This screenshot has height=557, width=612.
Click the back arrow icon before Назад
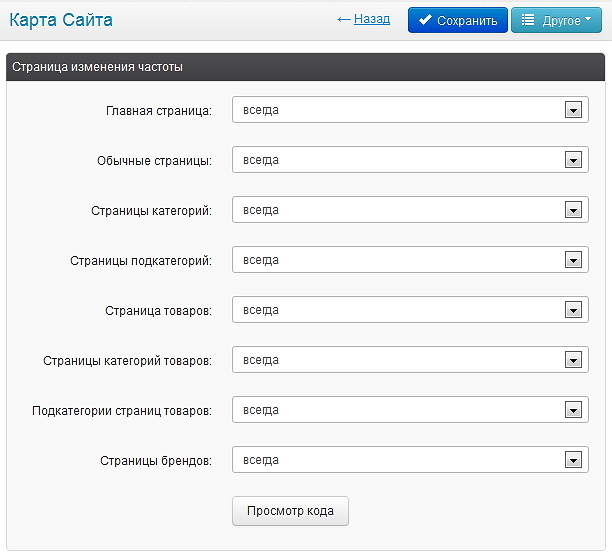(x=344, y=20)
